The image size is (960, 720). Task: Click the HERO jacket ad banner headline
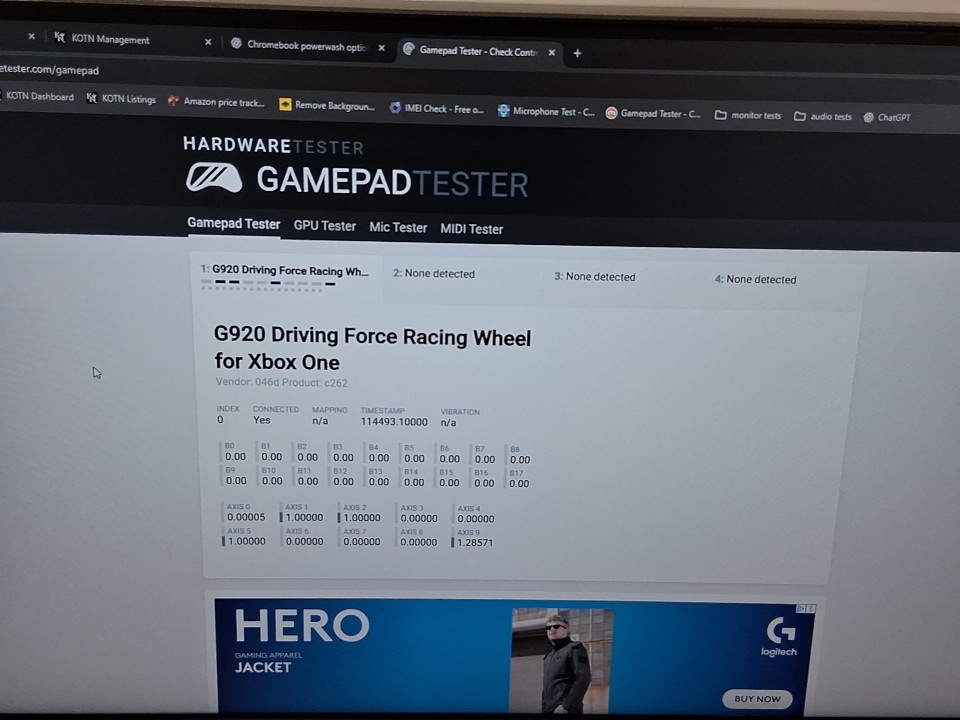302,626
